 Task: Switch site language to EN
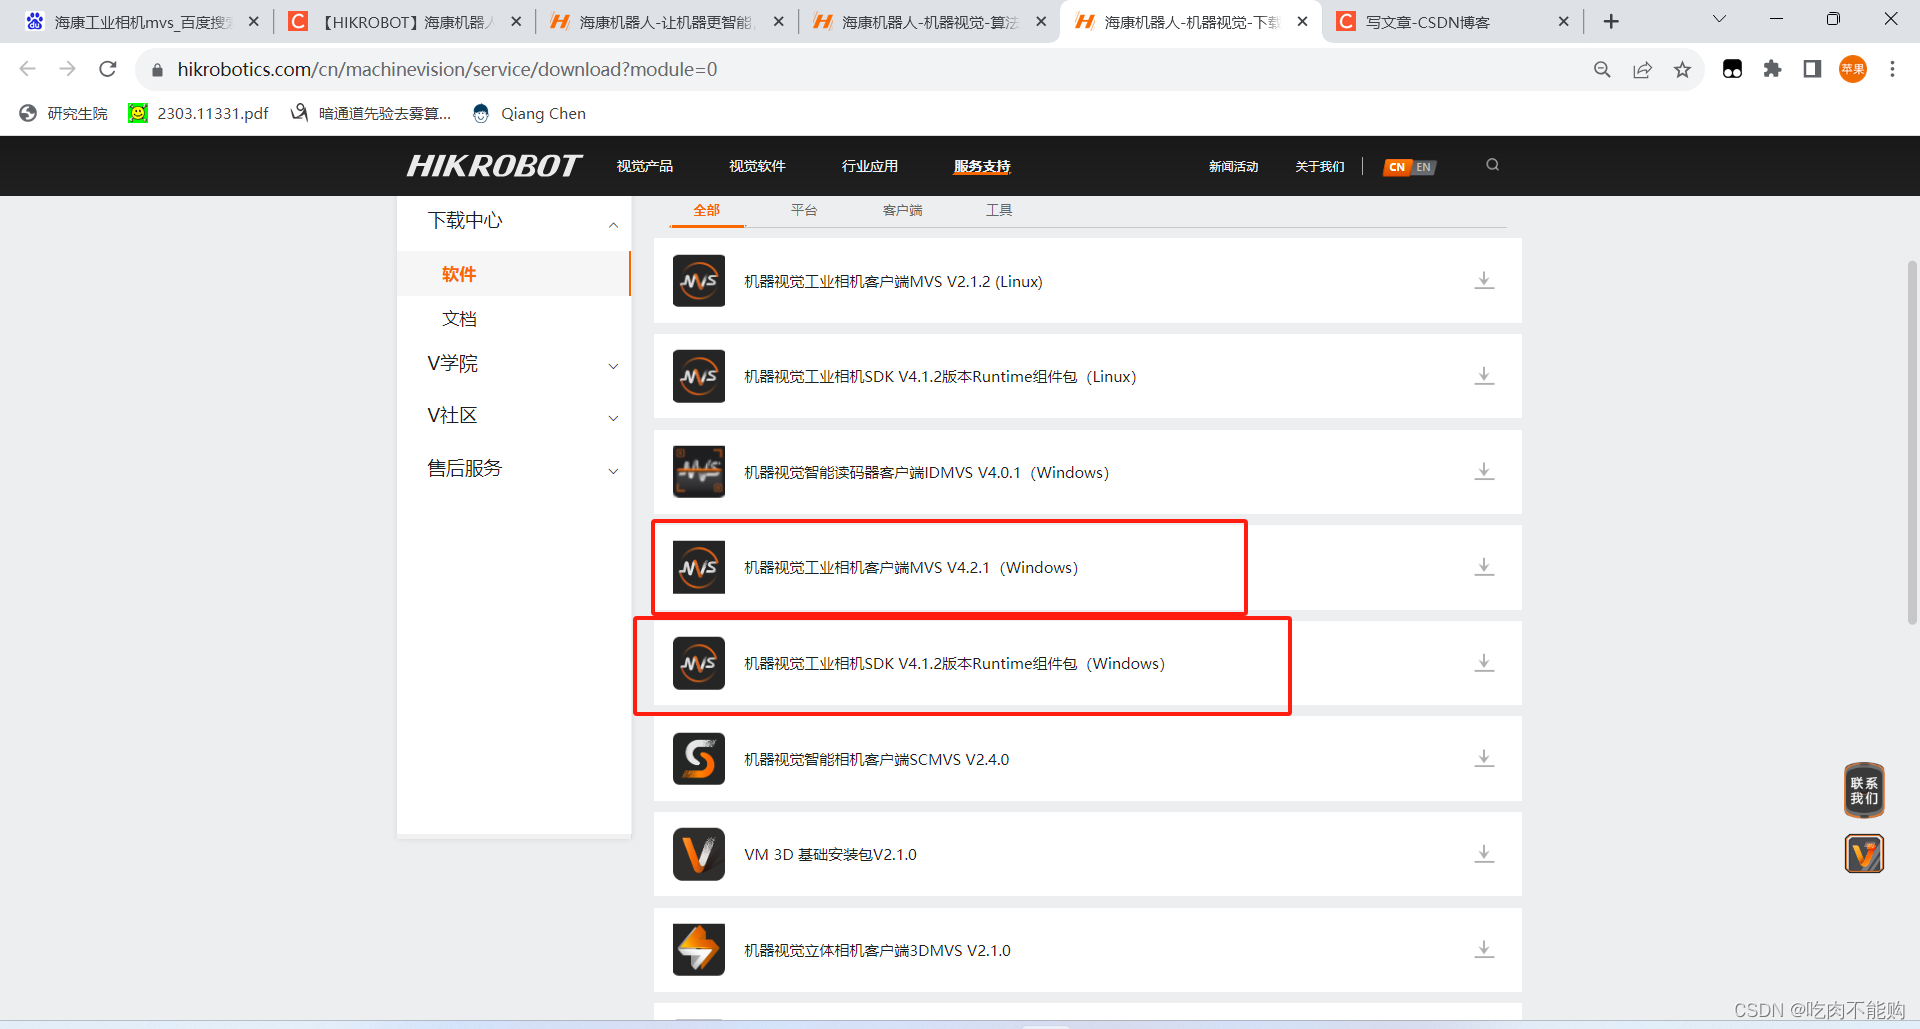pos(1424,167)
